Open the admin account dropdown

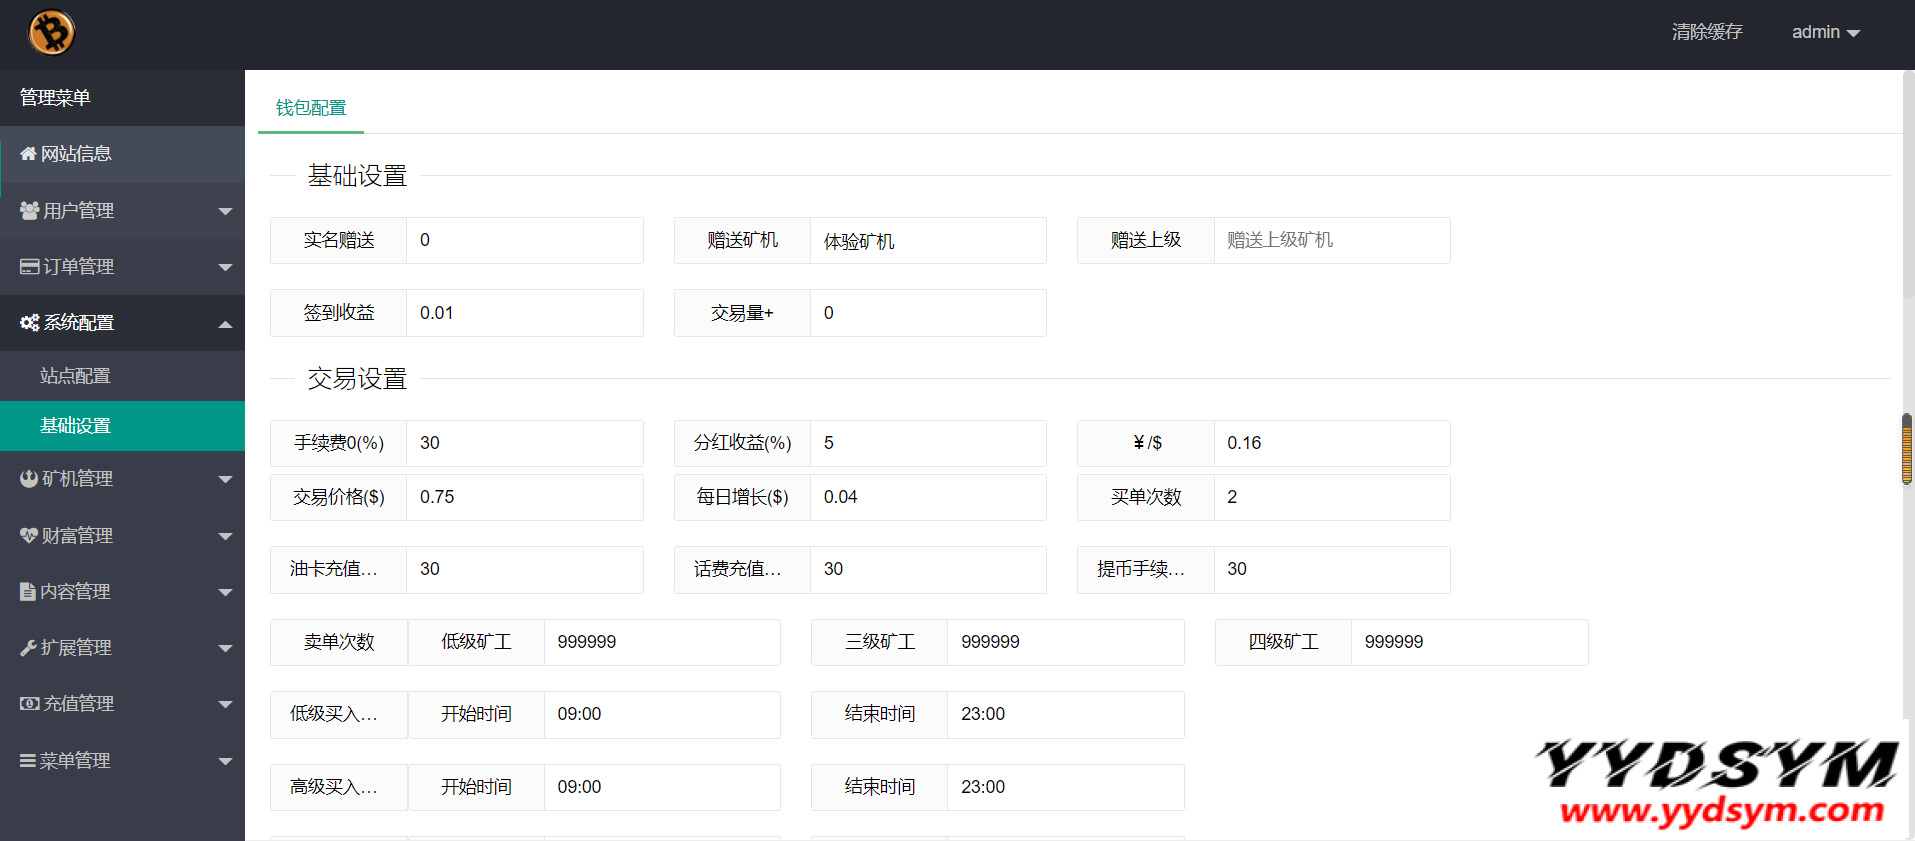point(1825,33)
